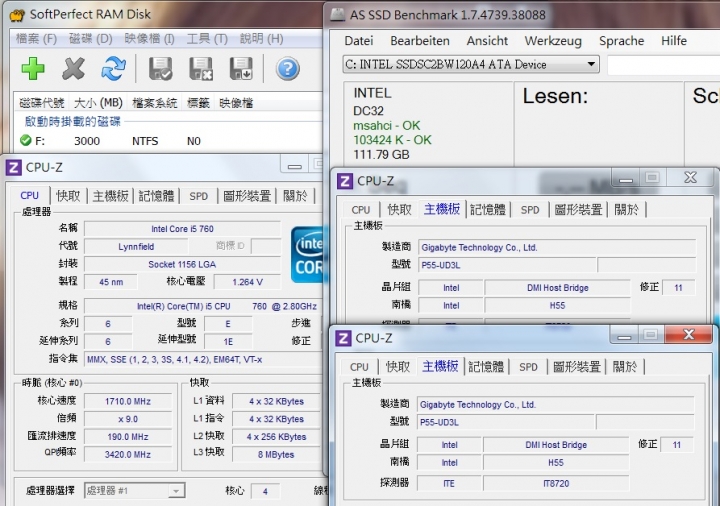The width and height of the screenshot is (720, 506).
Task: Open the 說明 (H) menu in RAM Disk
Action: [x=261, y=39]
